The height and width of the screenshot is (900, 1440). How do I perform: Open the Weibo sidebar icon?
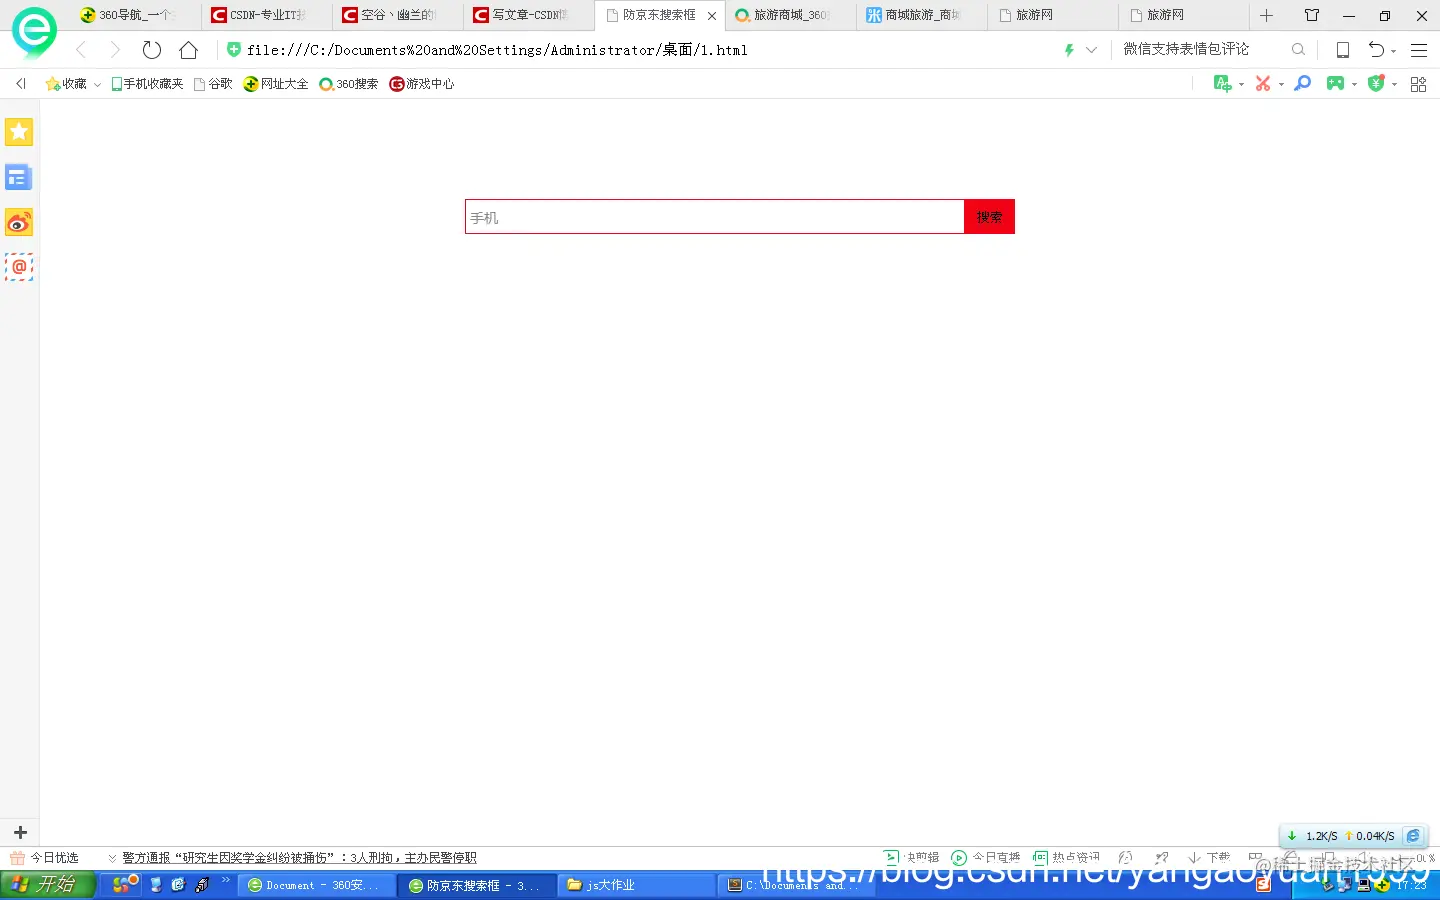19,222
